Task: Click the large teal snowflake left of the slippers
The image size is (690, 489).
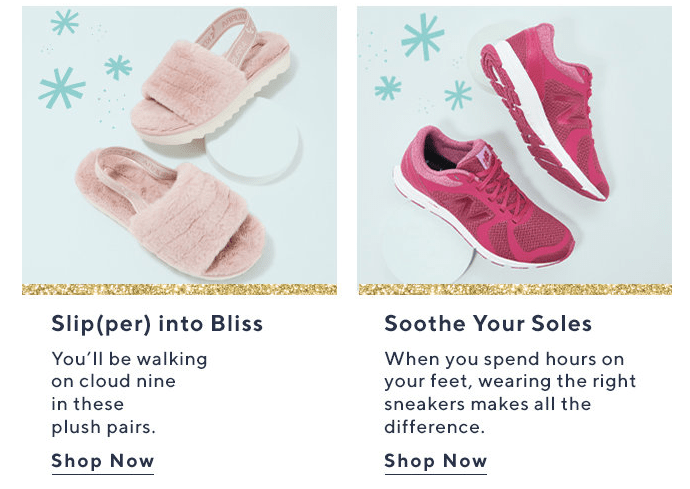Action: [61, 88]
